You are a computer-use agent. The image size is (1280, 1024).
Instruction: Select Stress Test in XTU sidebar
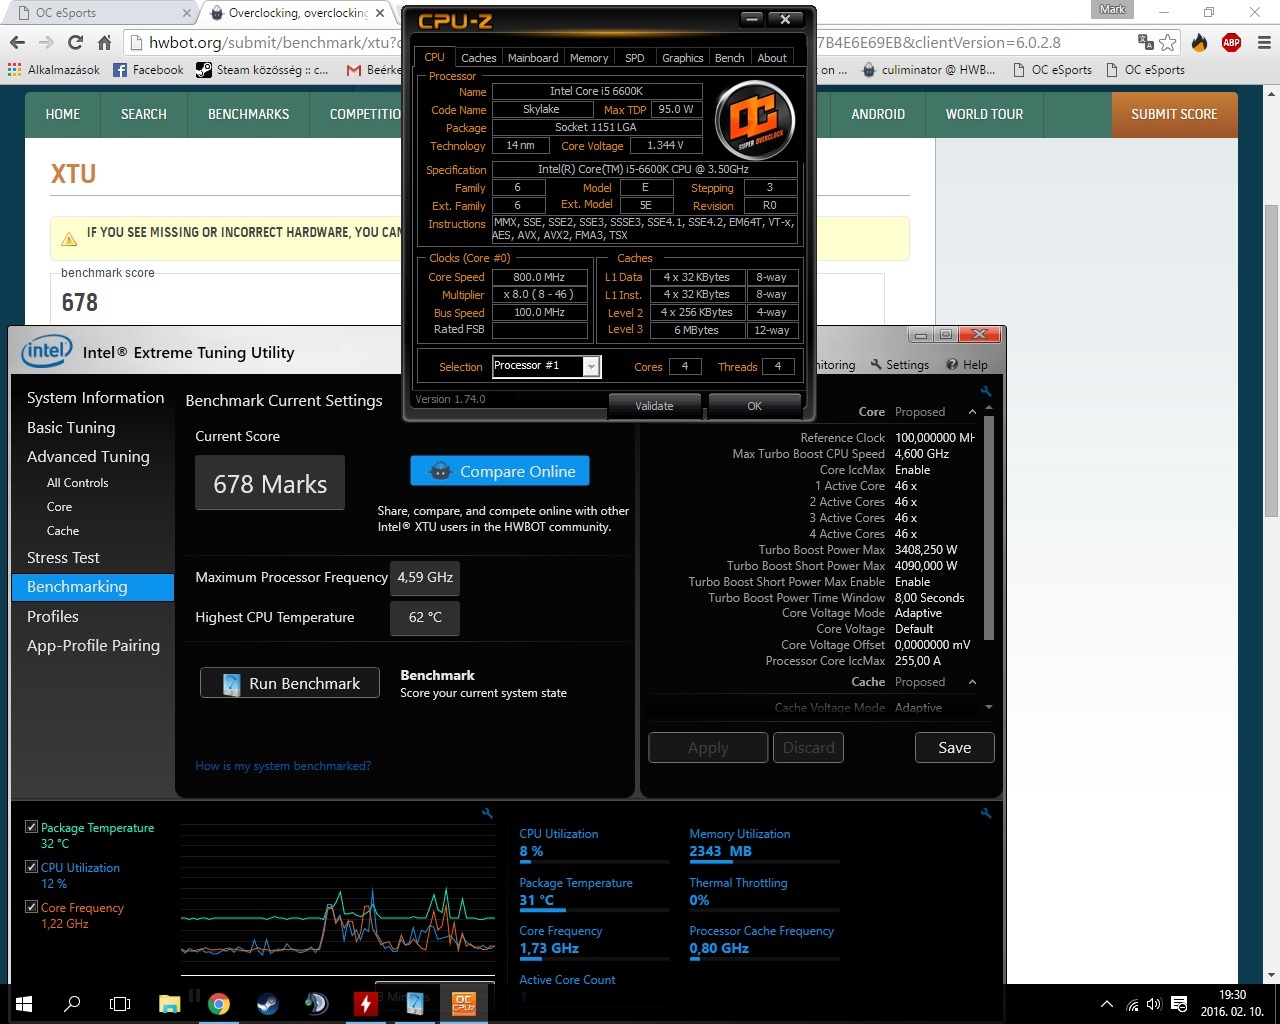point(63,558)
